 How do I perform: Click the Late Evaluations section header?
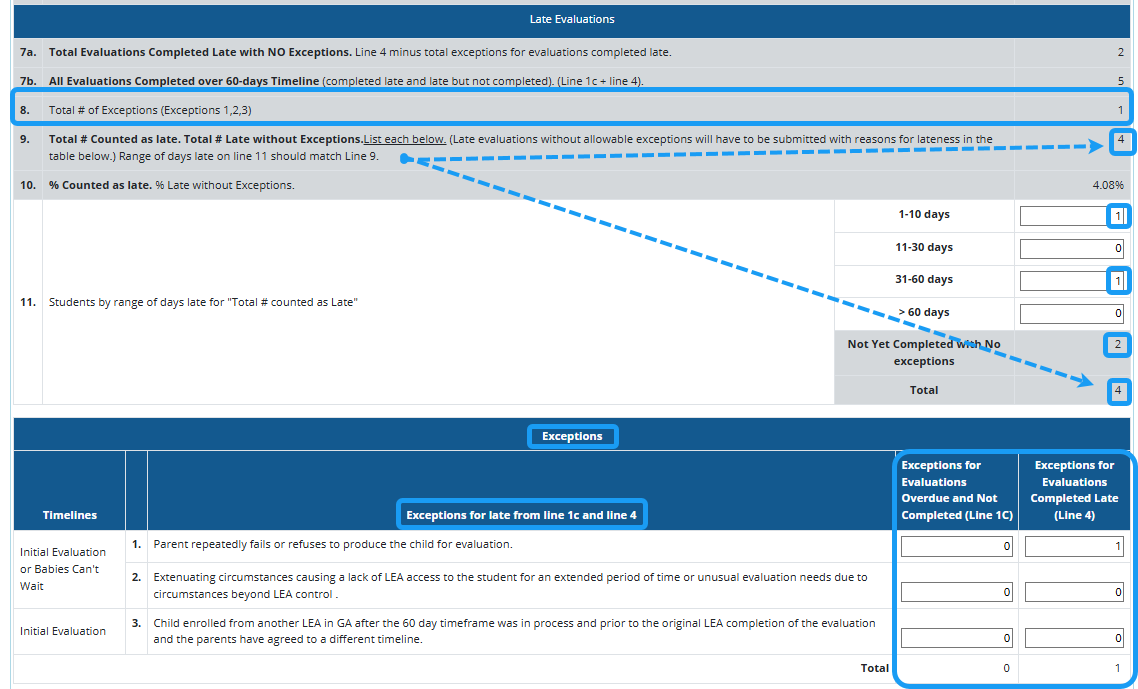tap(572, 19)
